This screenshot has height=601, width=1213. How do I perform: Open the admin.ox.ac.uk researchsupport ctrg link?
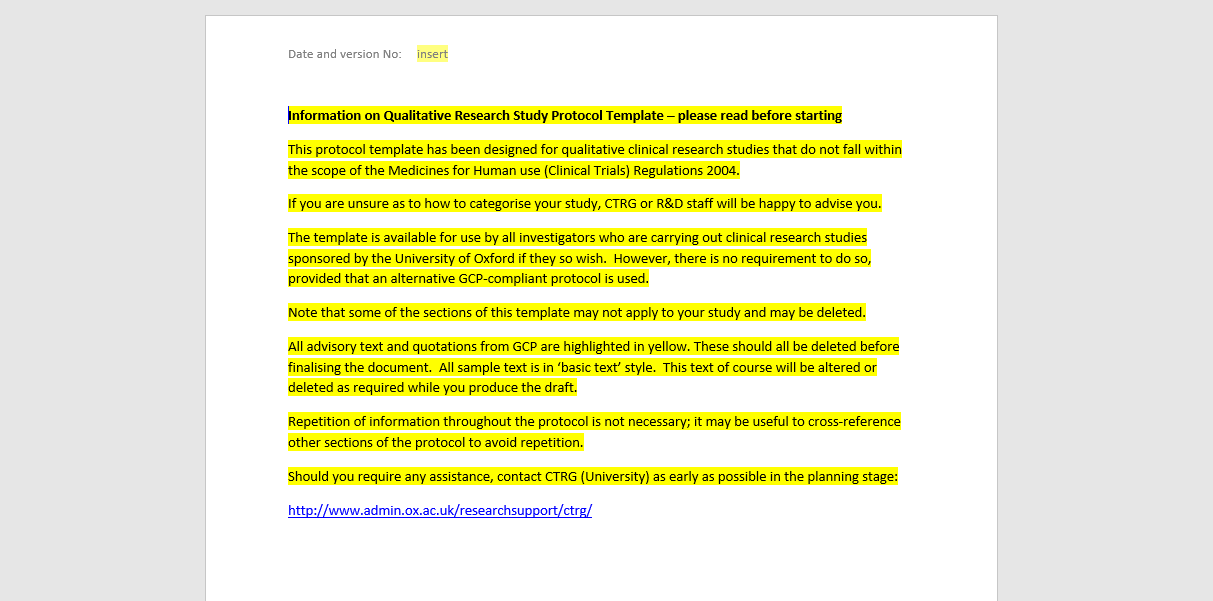click(x=440, y=510)
